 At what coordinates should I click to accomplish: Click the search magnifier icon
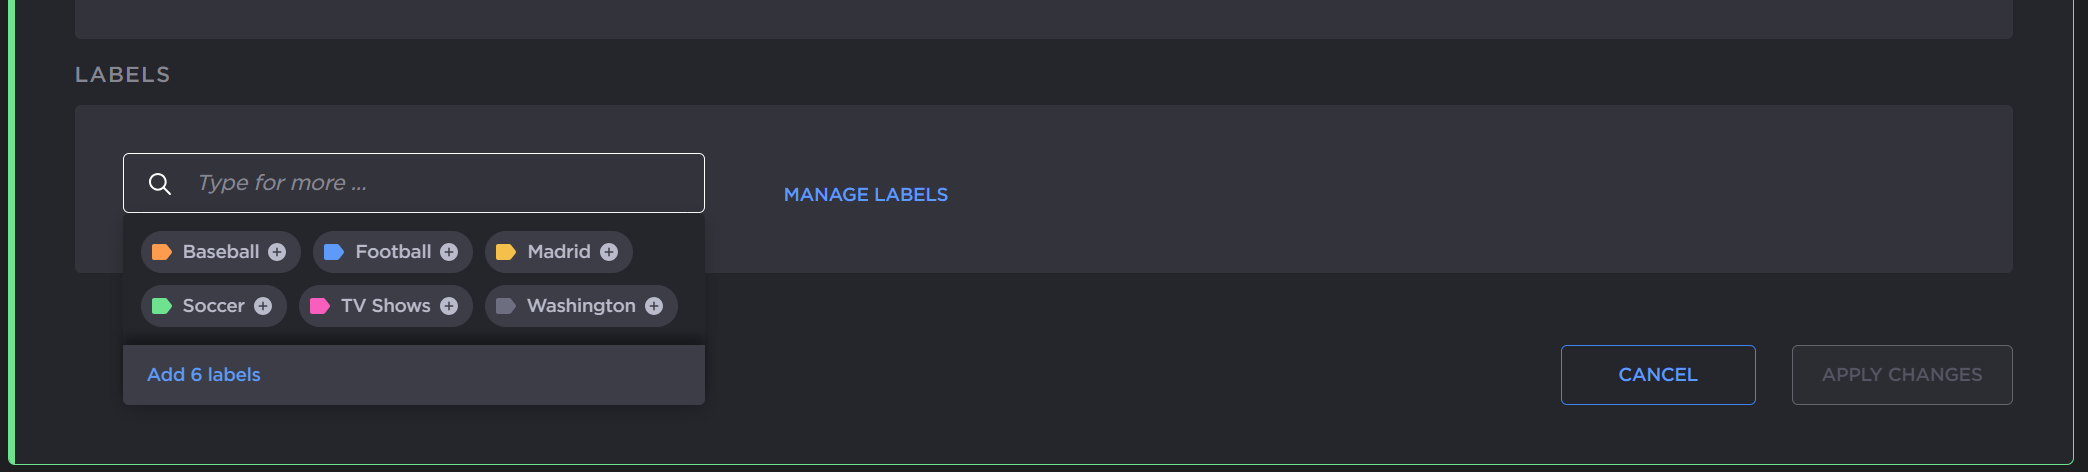click(160, 184)
